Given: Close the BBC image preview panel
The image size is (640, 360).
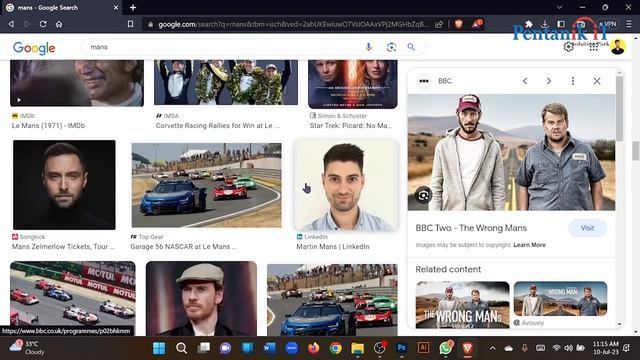Looking at the screenshot, I should tap(597, 81).
